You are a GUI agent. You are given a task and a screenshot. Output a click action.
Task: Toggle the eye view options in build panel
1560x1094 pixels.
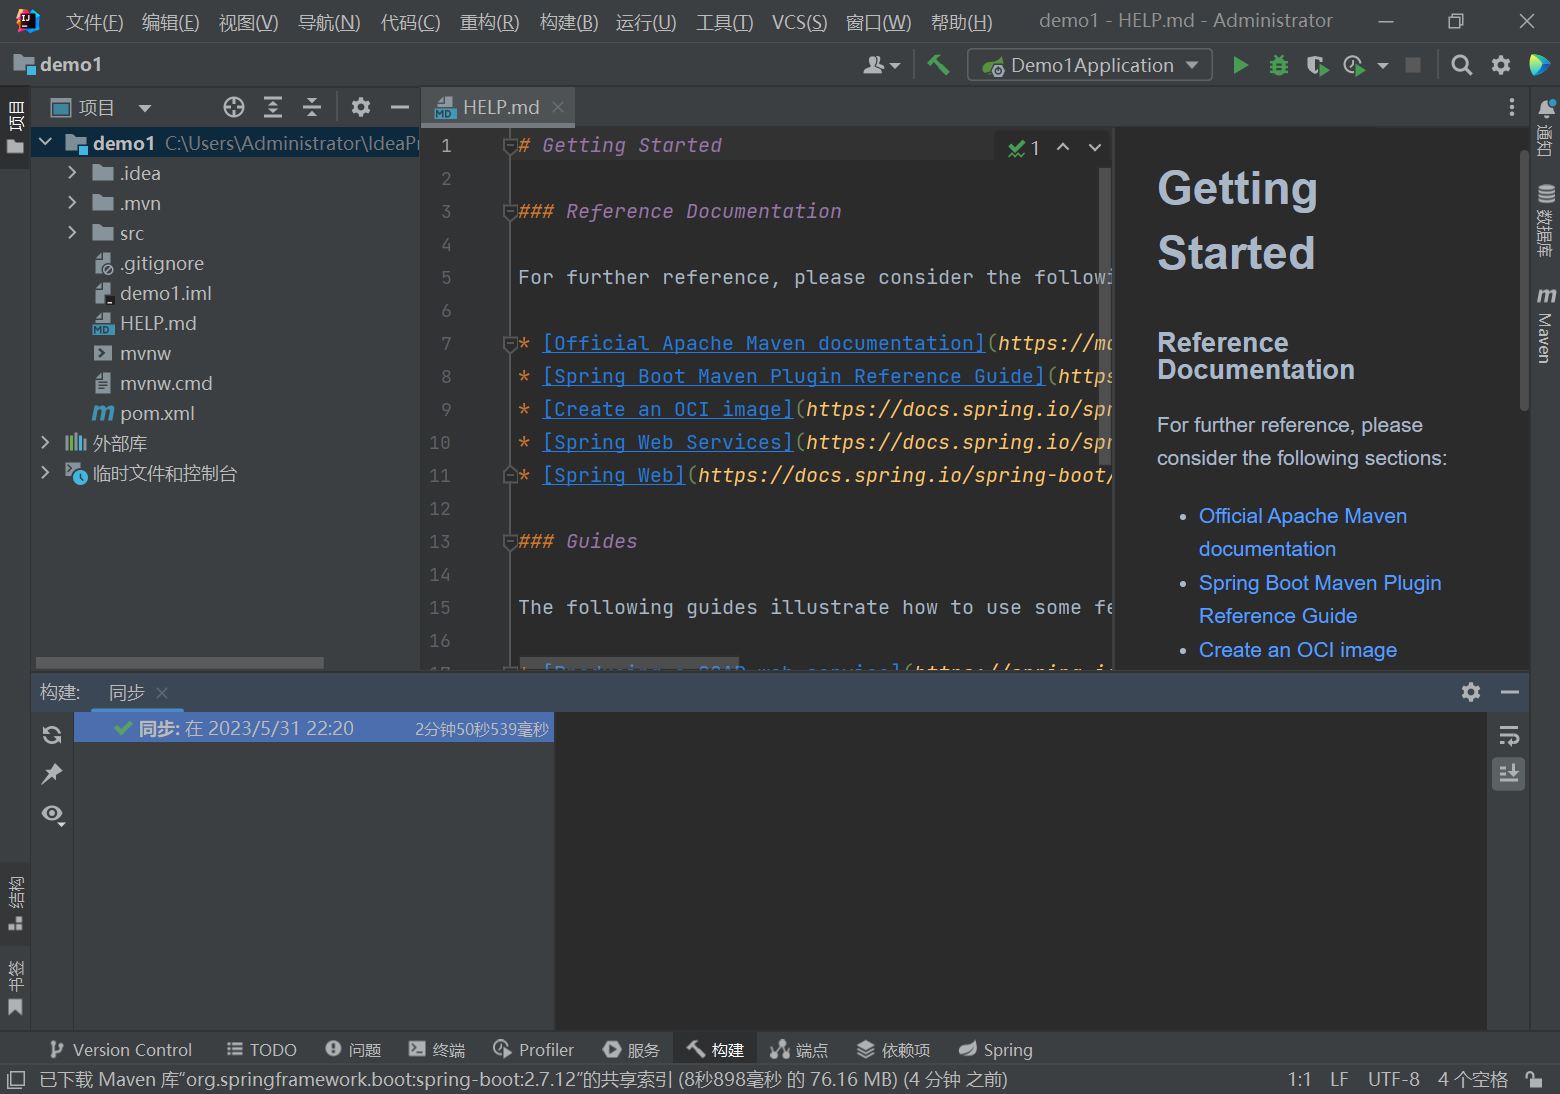point(52,814)
